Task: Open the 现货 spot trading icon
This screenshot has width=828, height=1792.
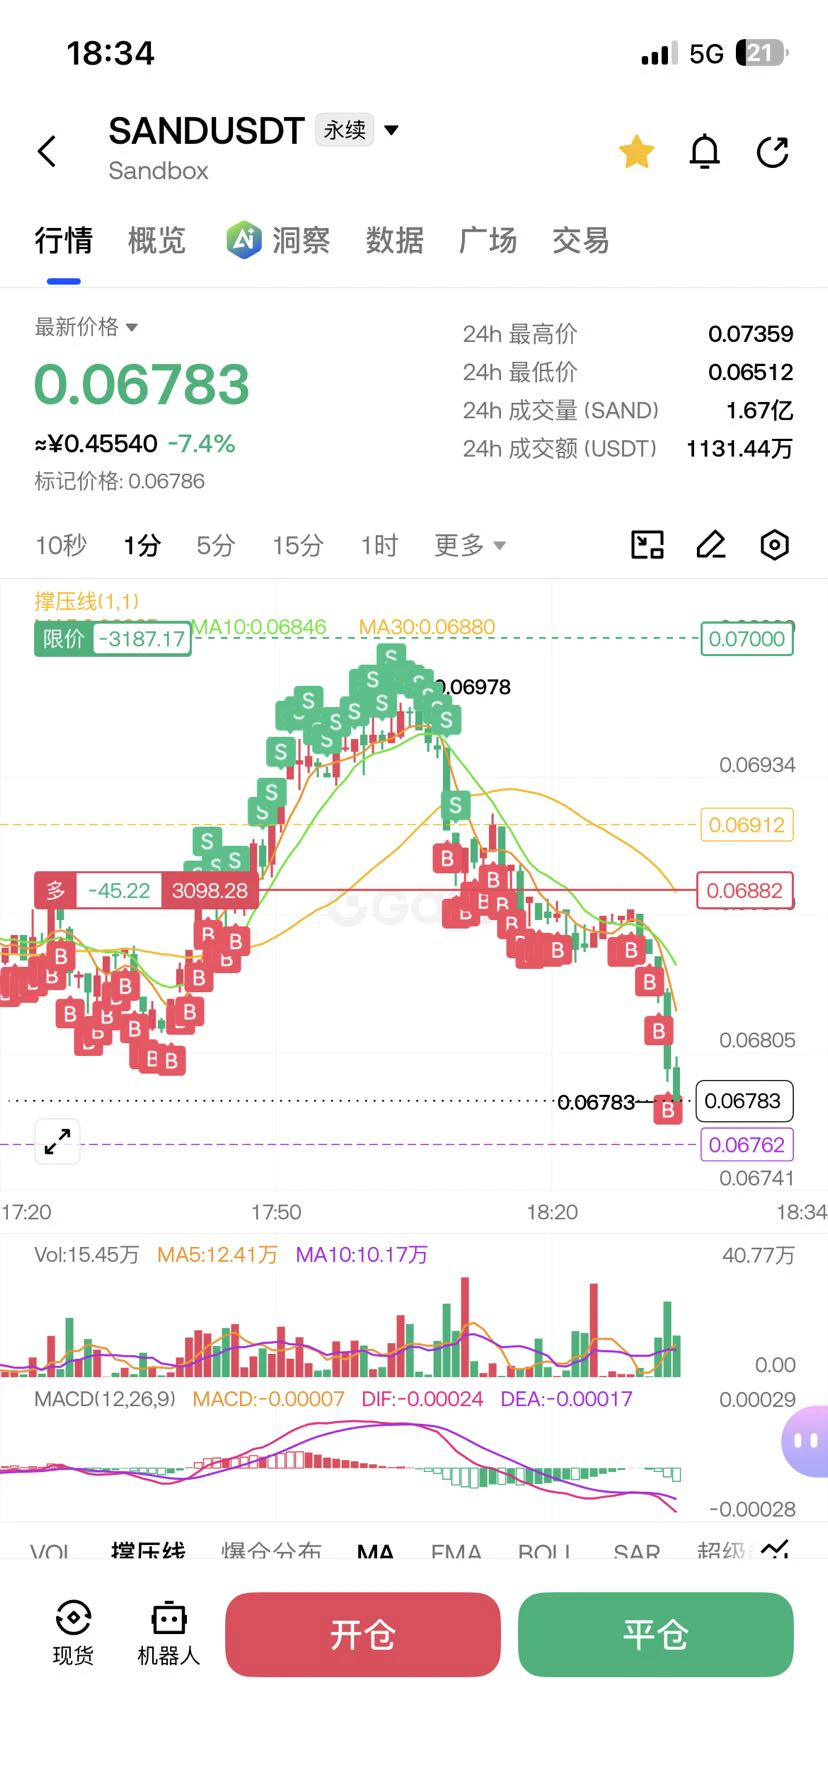Action: coord(73,1632)
